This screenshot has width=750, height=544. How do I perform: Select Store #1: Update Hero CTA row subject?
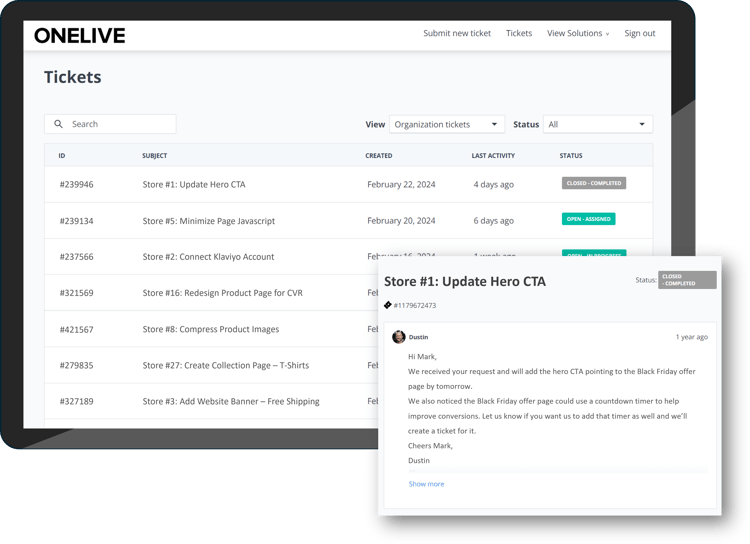click(x=194, y=184)
